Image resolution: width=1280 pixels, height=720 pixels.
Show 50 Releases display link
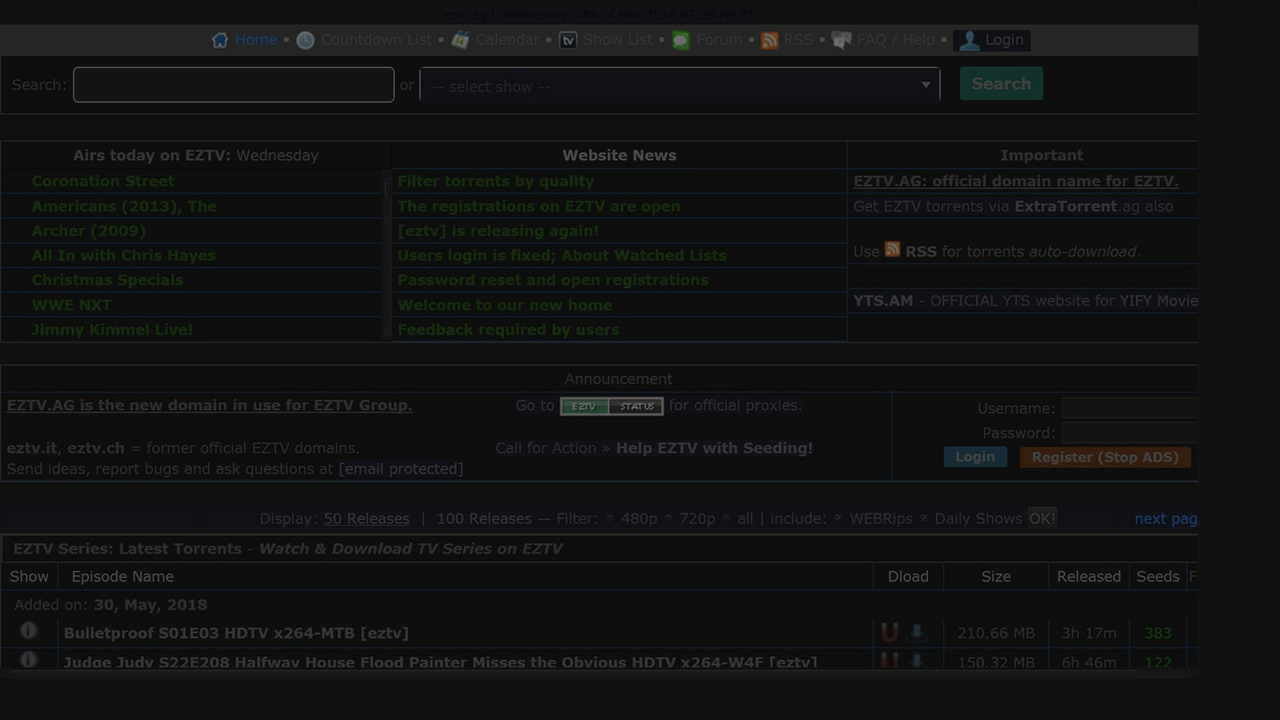(366, 518)
